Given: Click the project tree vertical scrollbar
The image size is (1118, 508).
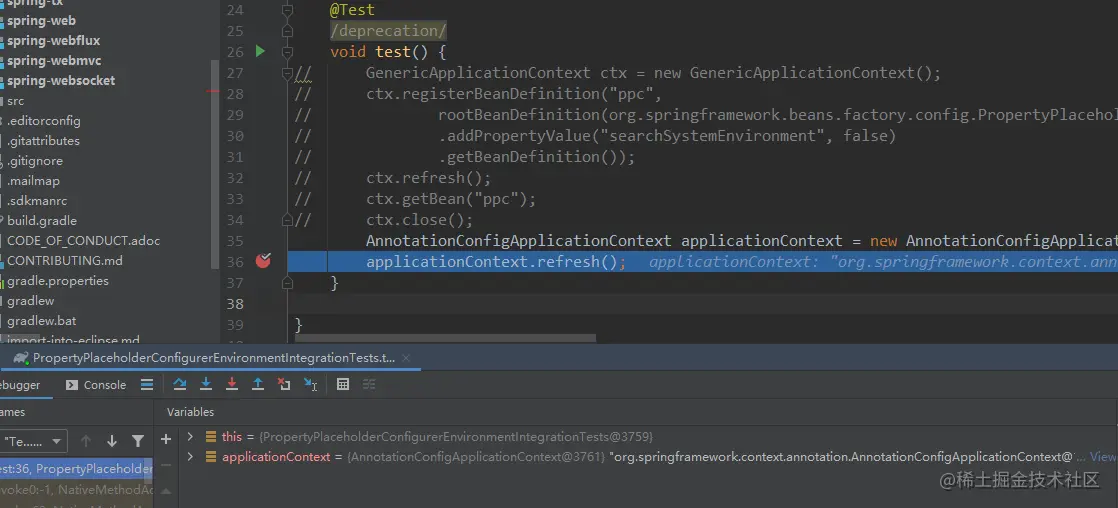Looking at the screenshot, I should tap(215, 164).
